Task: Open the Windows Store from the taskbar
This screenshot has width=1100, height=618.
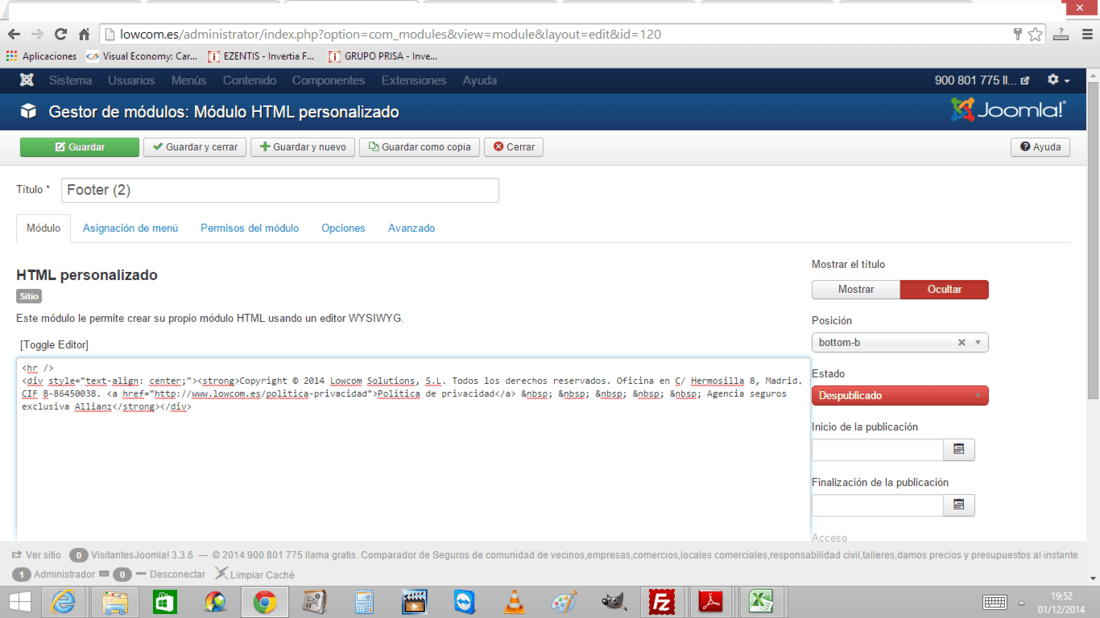Action: click(x=165, y=602)
